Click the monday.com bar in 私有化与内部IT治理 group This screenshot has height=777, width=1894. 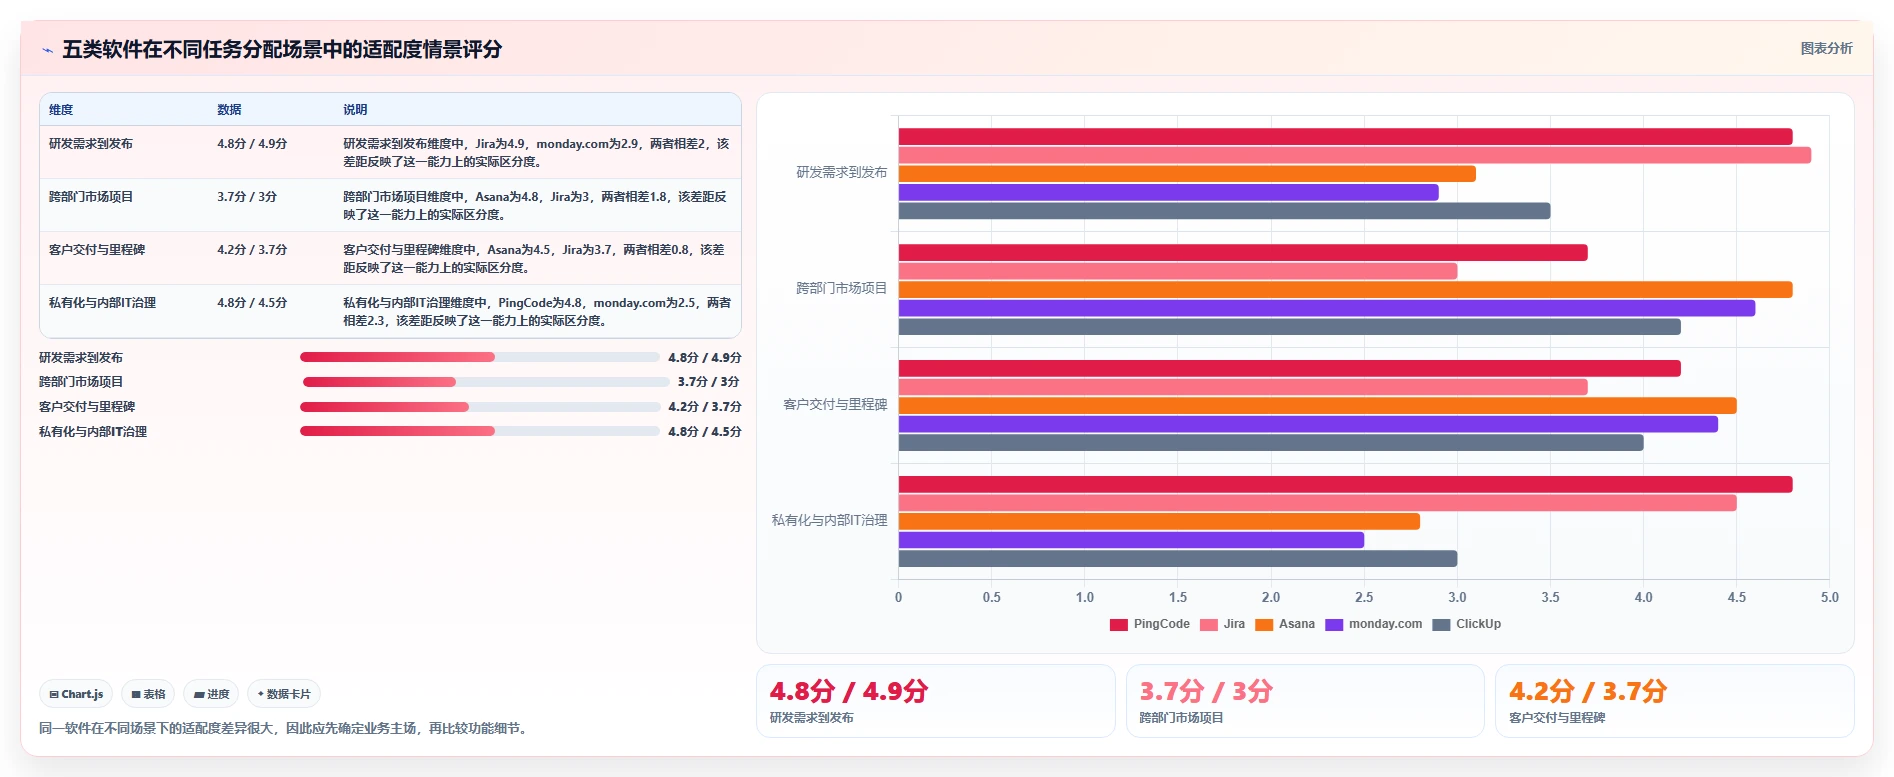point(1131,540)
